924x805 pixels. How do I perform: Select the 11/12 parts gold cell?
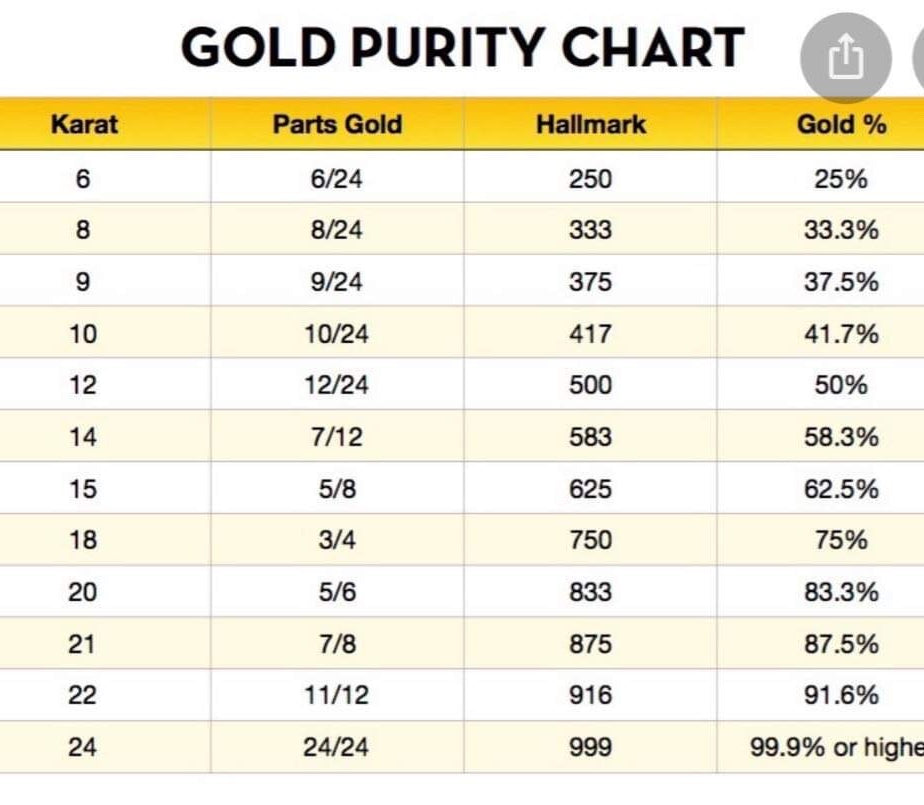[x=337, y=695]
